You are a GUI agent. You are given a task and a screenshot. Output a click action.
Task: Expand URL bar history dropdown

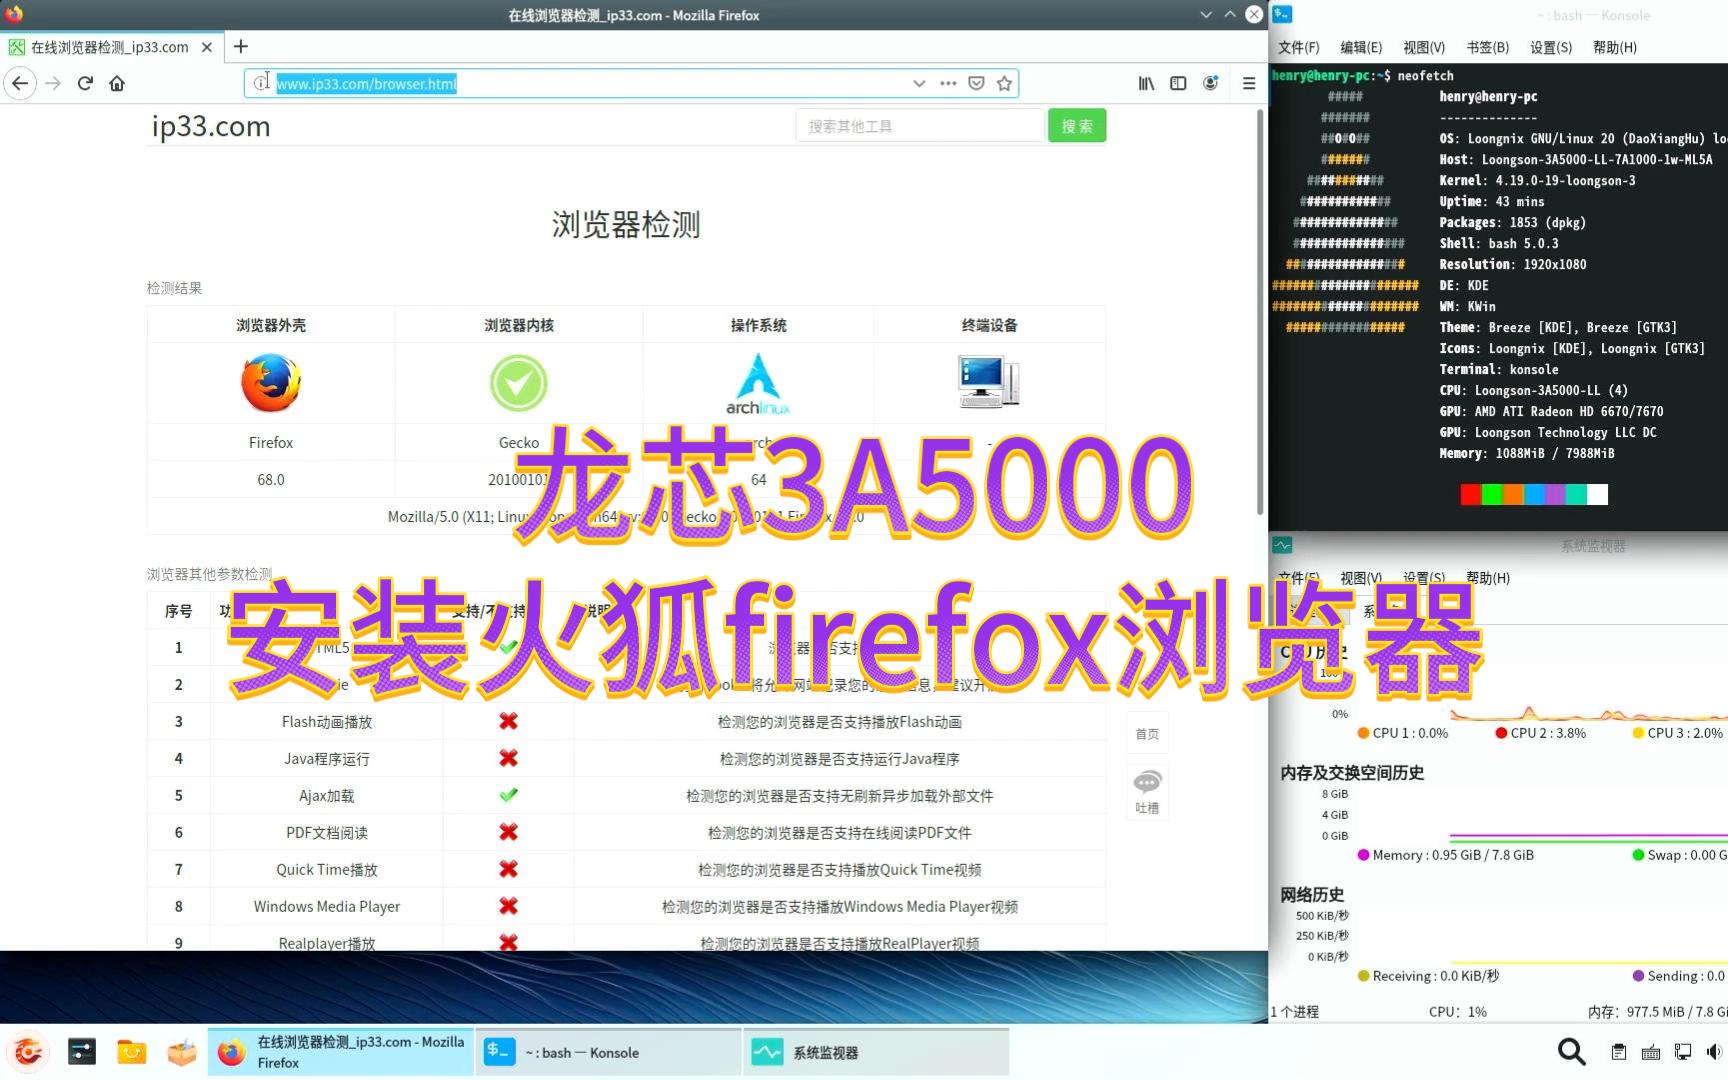click(x=919, y=83)
